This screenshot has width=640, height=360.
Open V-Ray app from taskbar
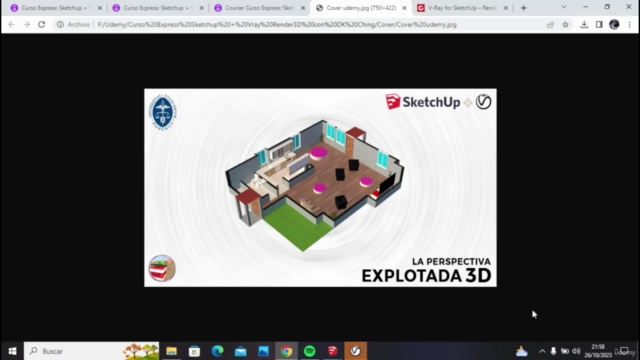click(x=356, y=351)
